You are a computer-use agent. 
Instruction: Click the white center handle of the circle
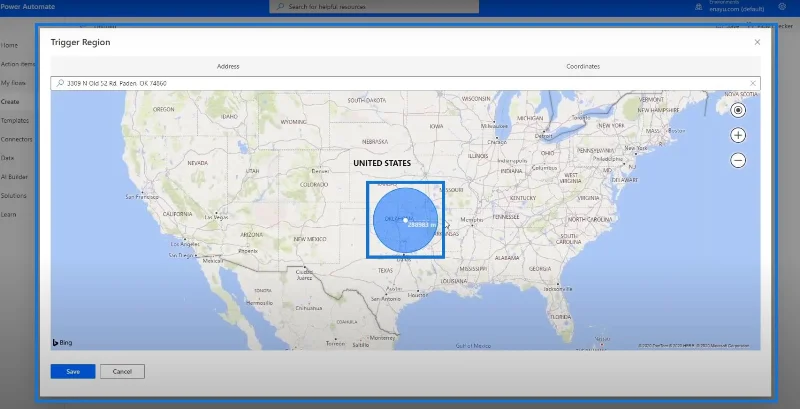pos(405,220)
